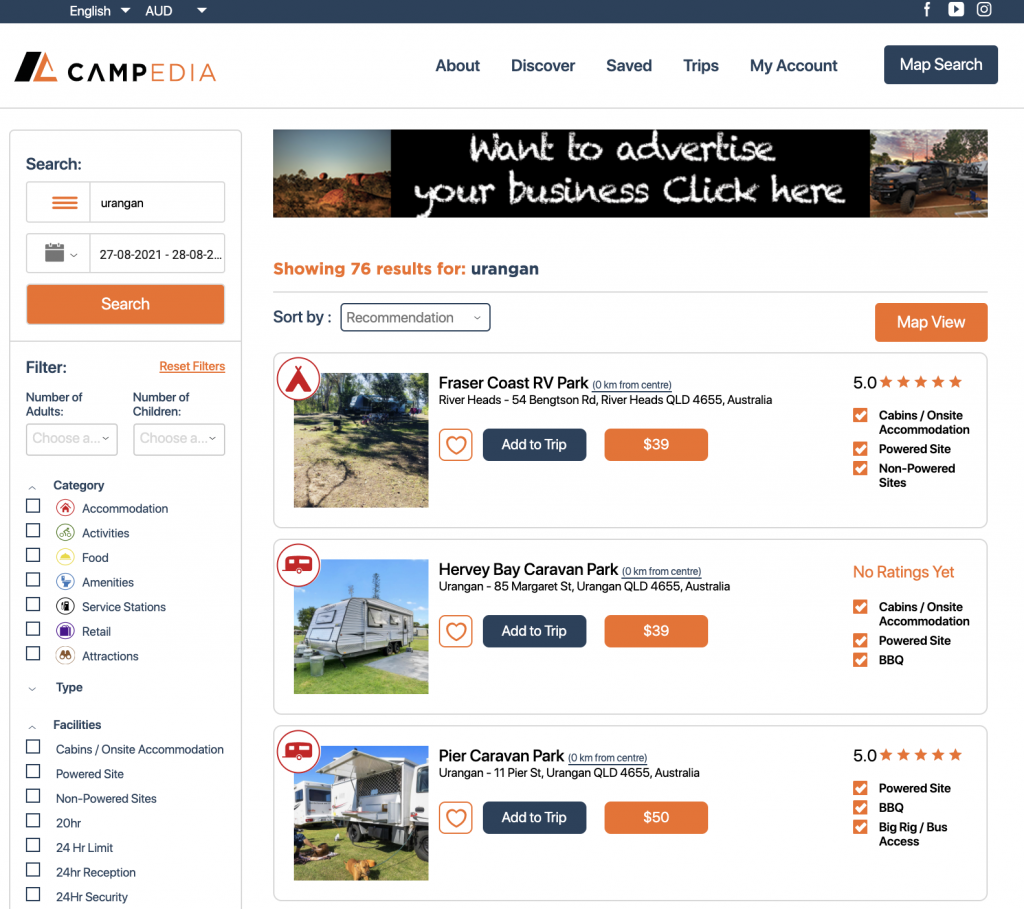The height and width of the screenshot is (909, 1024).
Task: Open the Number of Adults dropdown
Action: [x=72, y=439]
